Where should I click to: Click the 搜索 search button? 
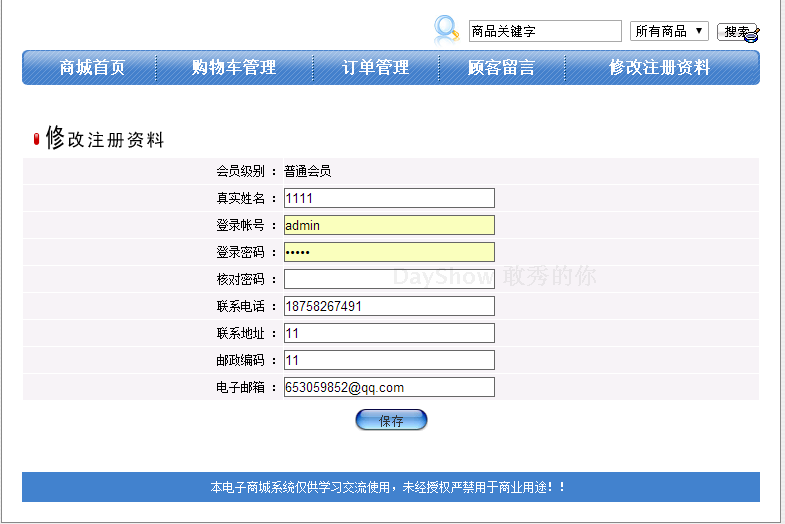point(738,32)
